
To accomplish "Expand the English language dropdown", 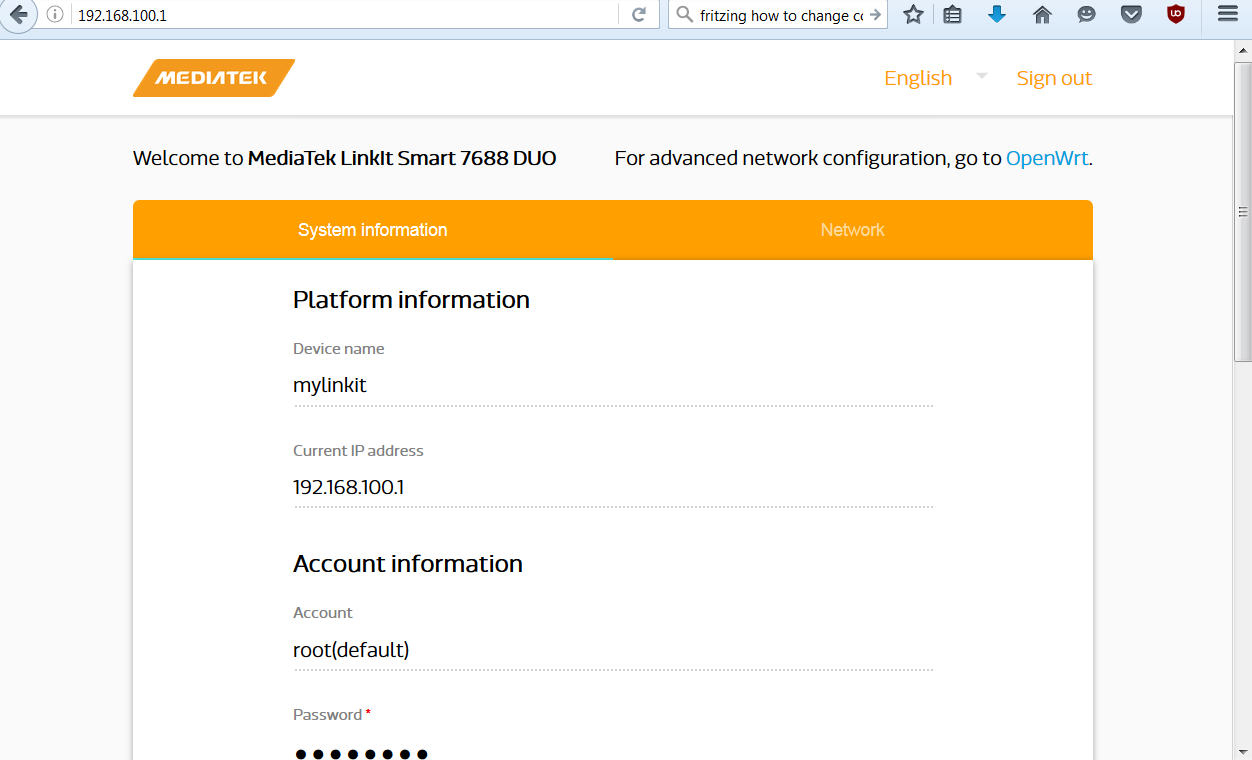I will tap(981, 76).
